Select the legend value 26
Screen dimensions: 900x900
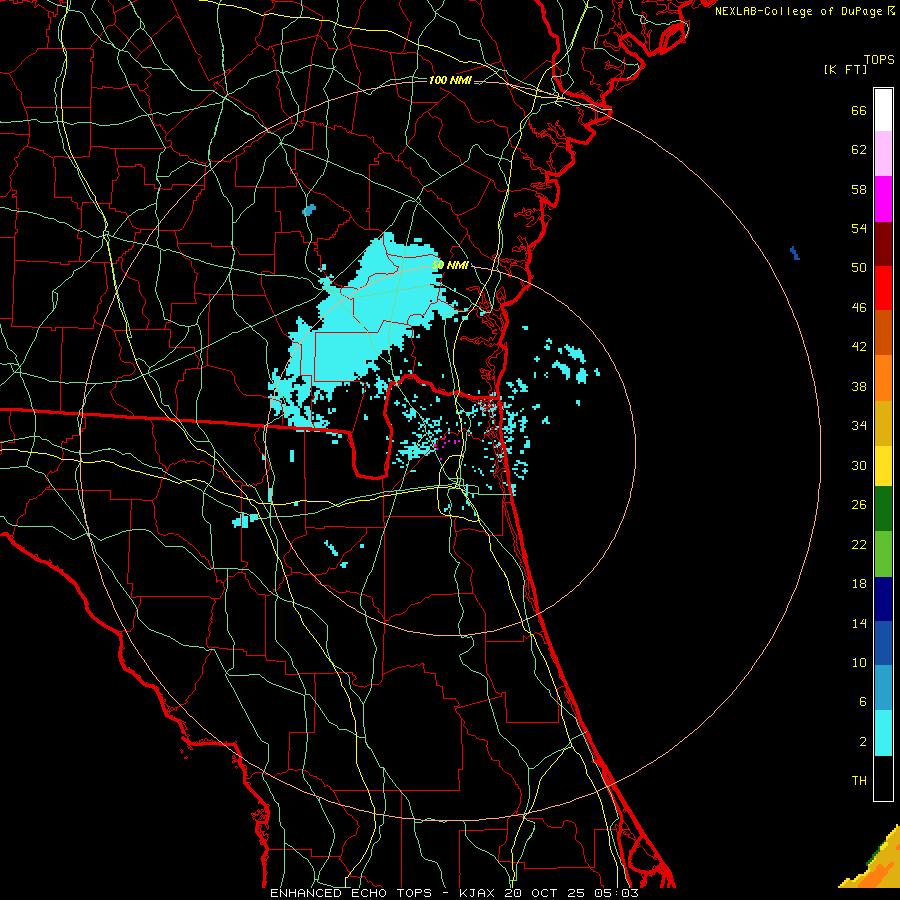859,505
